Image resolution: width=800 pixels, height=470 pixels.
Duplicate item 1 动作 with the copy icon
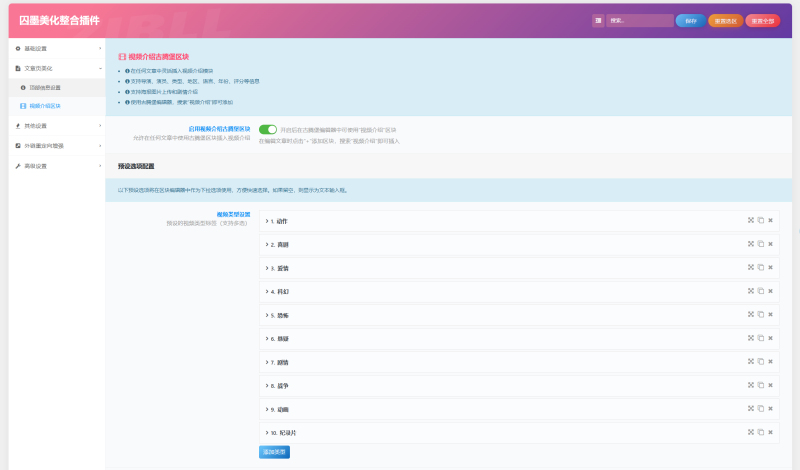pyautogui.click(x=760, y=220)
